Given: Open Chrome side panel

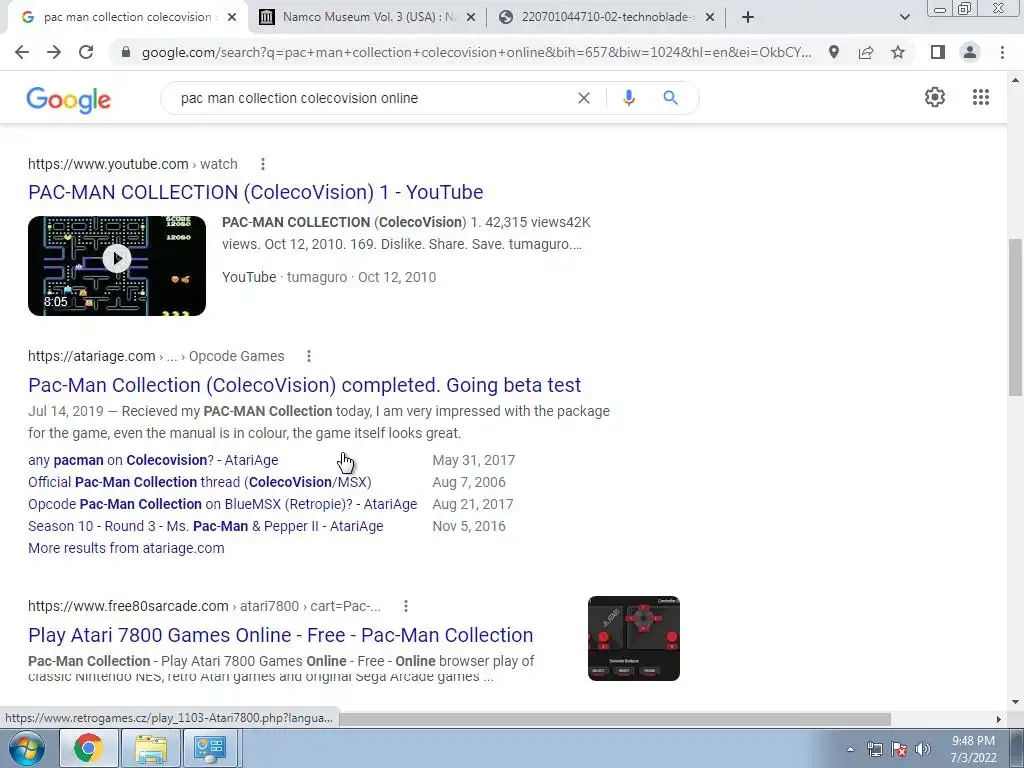Looking at the screenshot, I should click(x=938, y=52).
